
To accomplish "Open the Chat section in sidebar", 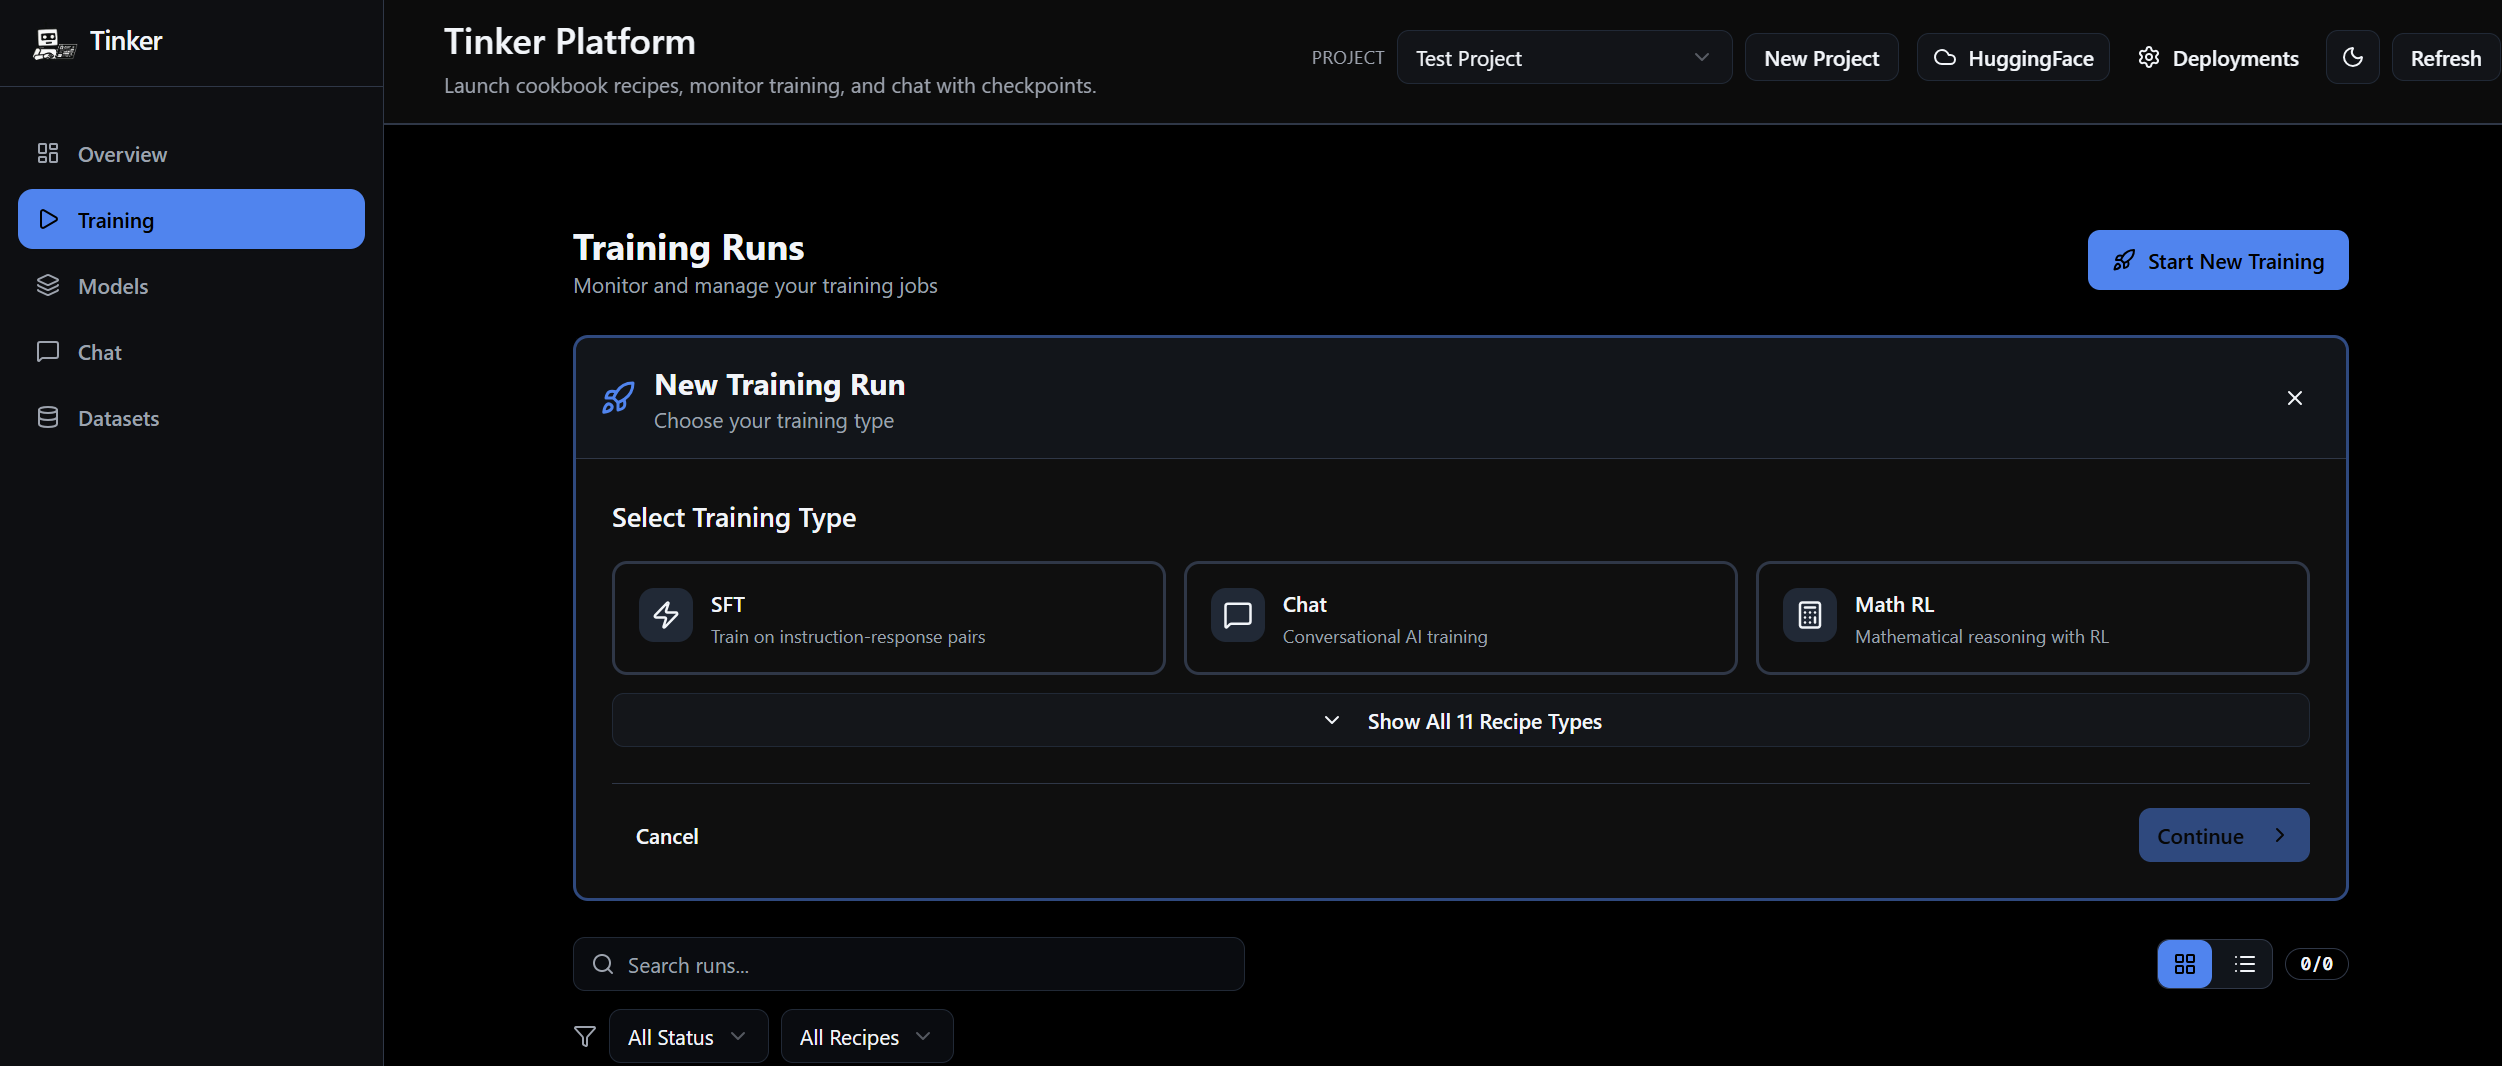I will [x=100, y=351].
